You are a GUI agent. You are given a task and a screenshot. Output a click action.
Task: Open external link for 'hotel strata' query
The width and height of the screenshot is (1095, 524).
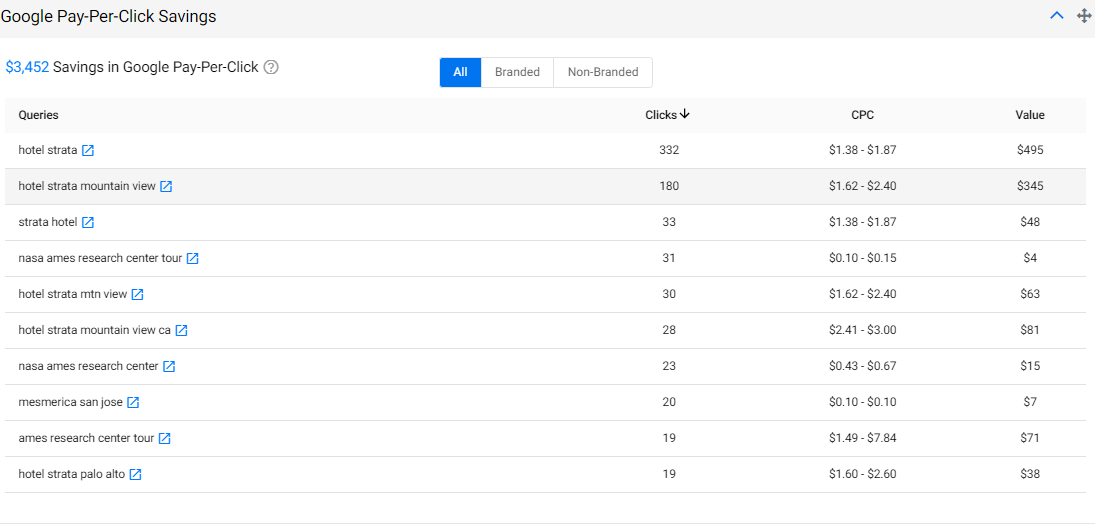click(88, 150)
